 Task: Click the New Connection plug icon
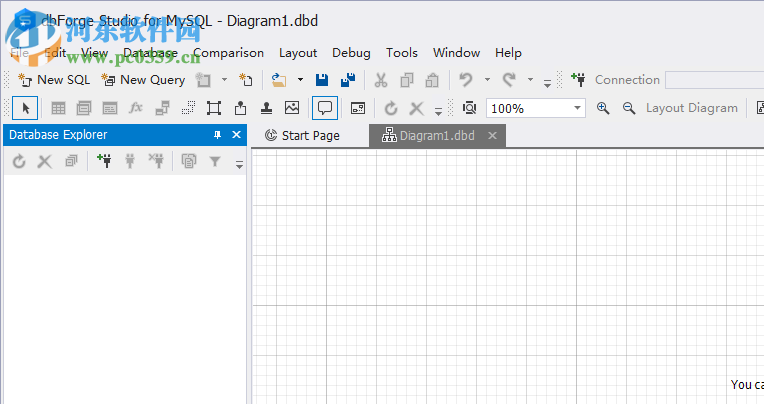pyautogui.click(x=578, y=80)
